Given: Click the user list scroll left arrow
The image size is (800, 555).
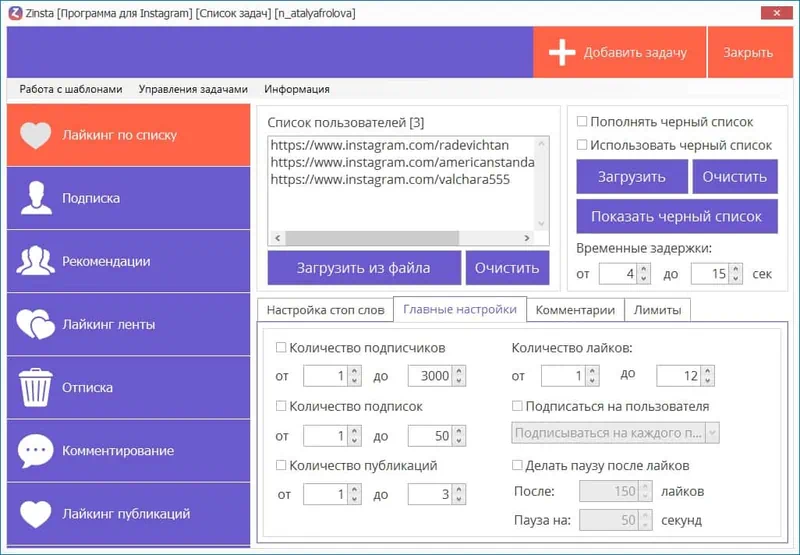Looking at the screenshot, I should [277, 238].
